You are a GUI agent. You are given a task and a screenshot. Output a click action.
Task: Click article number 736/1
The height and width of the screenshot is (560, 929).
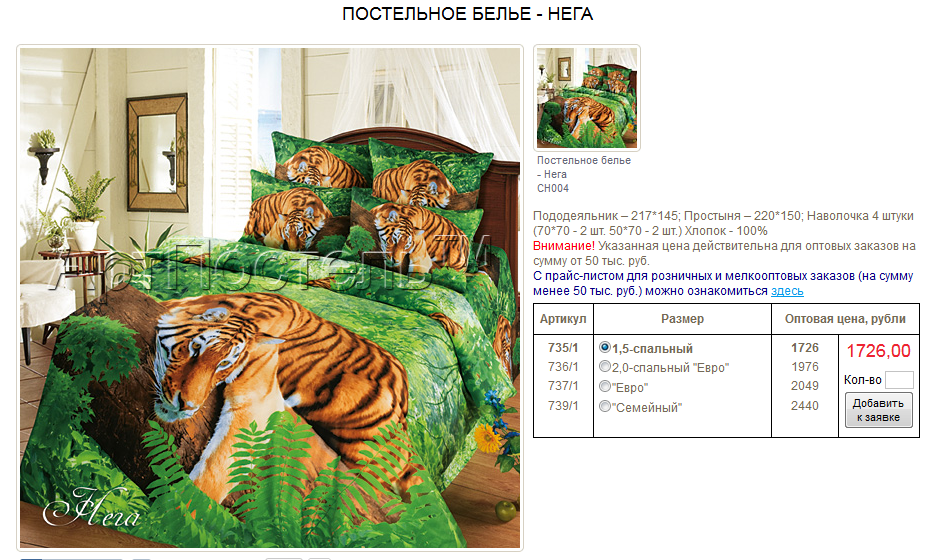563,367
